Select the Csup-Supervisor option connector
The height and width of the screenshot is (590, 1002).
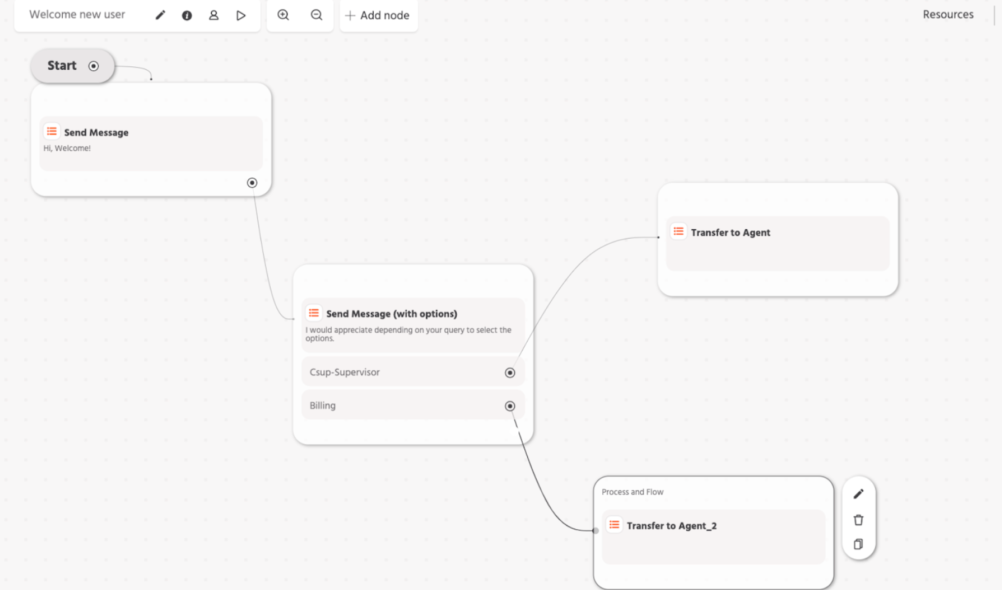pyautogui.click(x=510, y=373)
